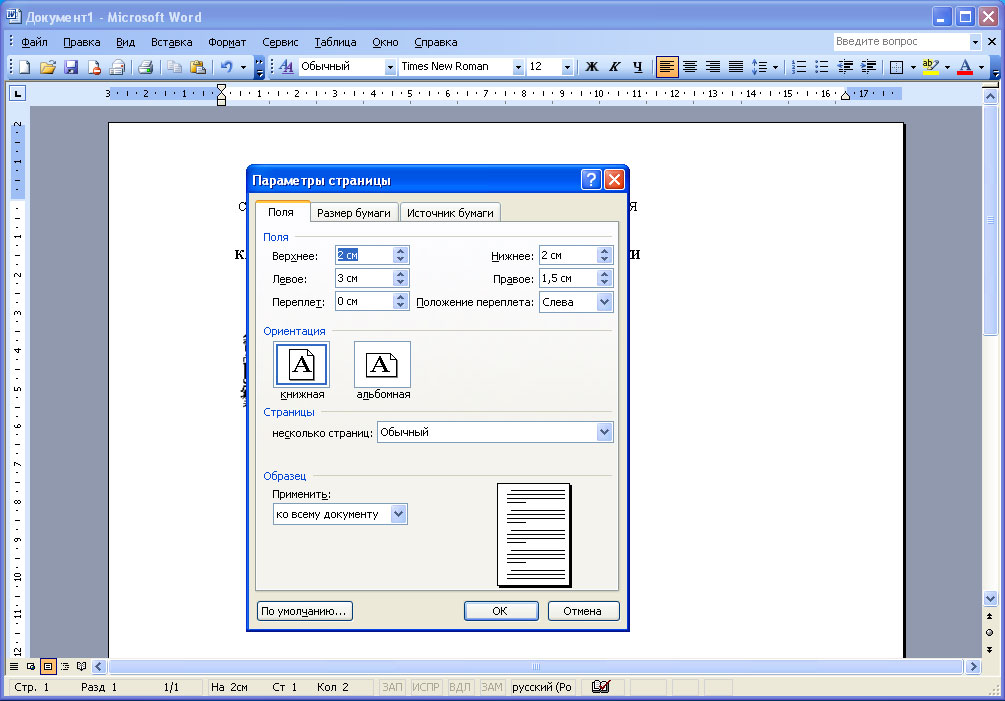Center the text alignment
The width and height of the screenshot is (1005, 701).
690,67
